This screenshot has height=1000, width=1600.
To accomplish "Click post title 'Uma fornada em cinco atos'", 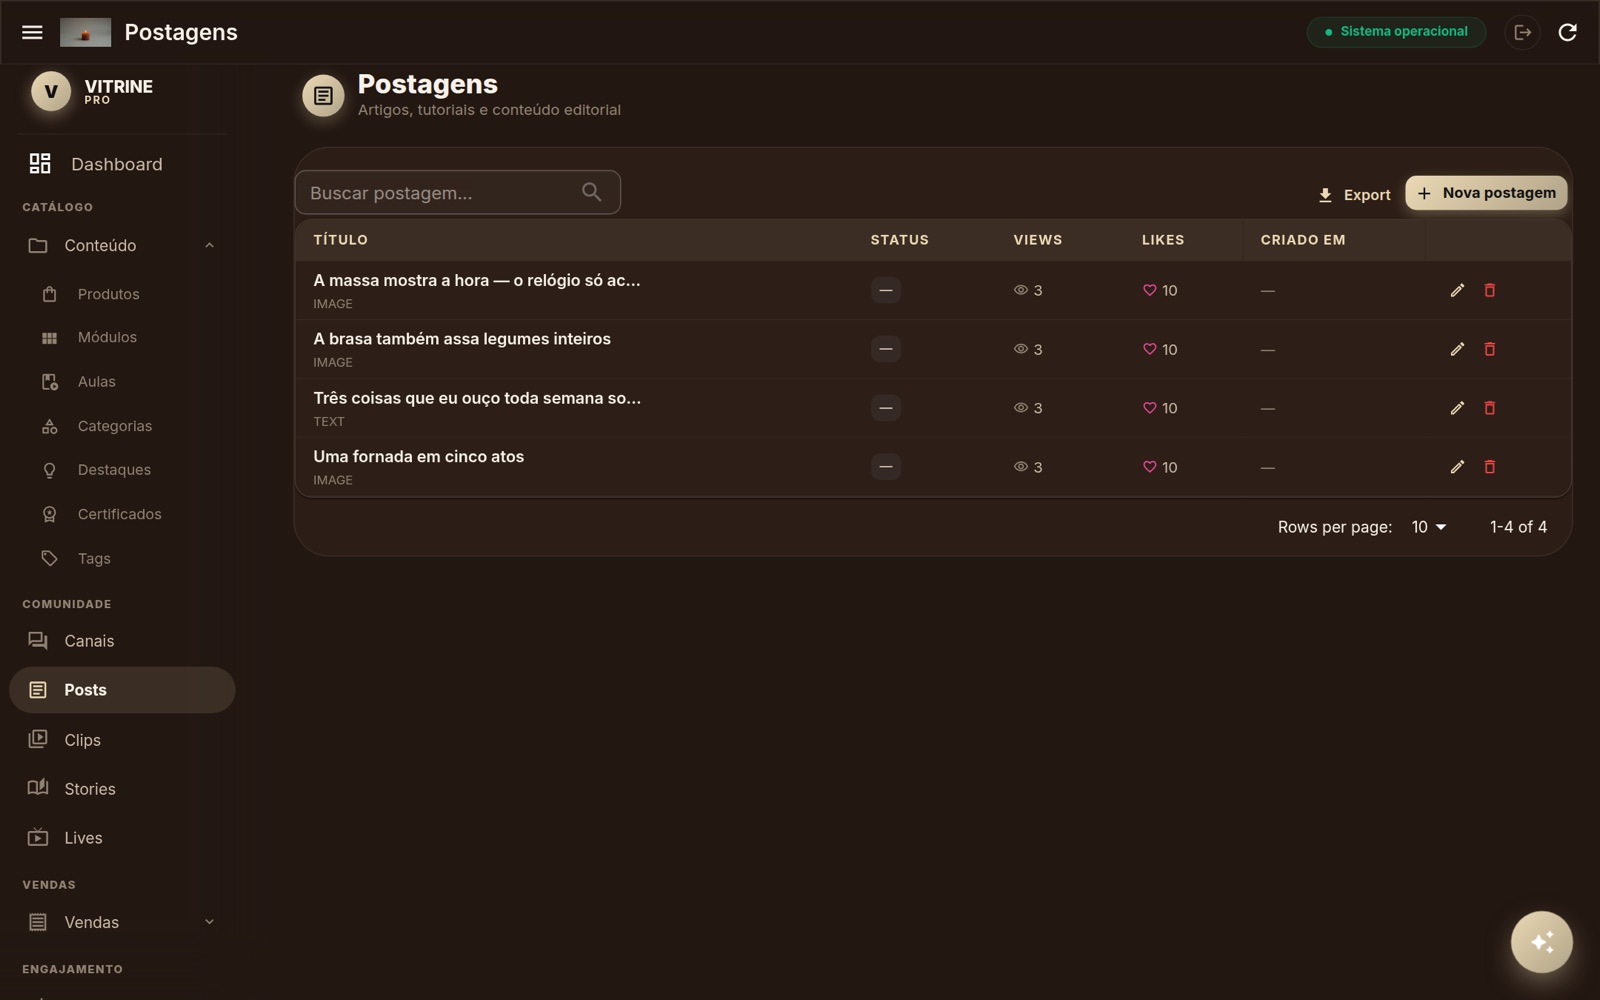I will pos(418,456).
